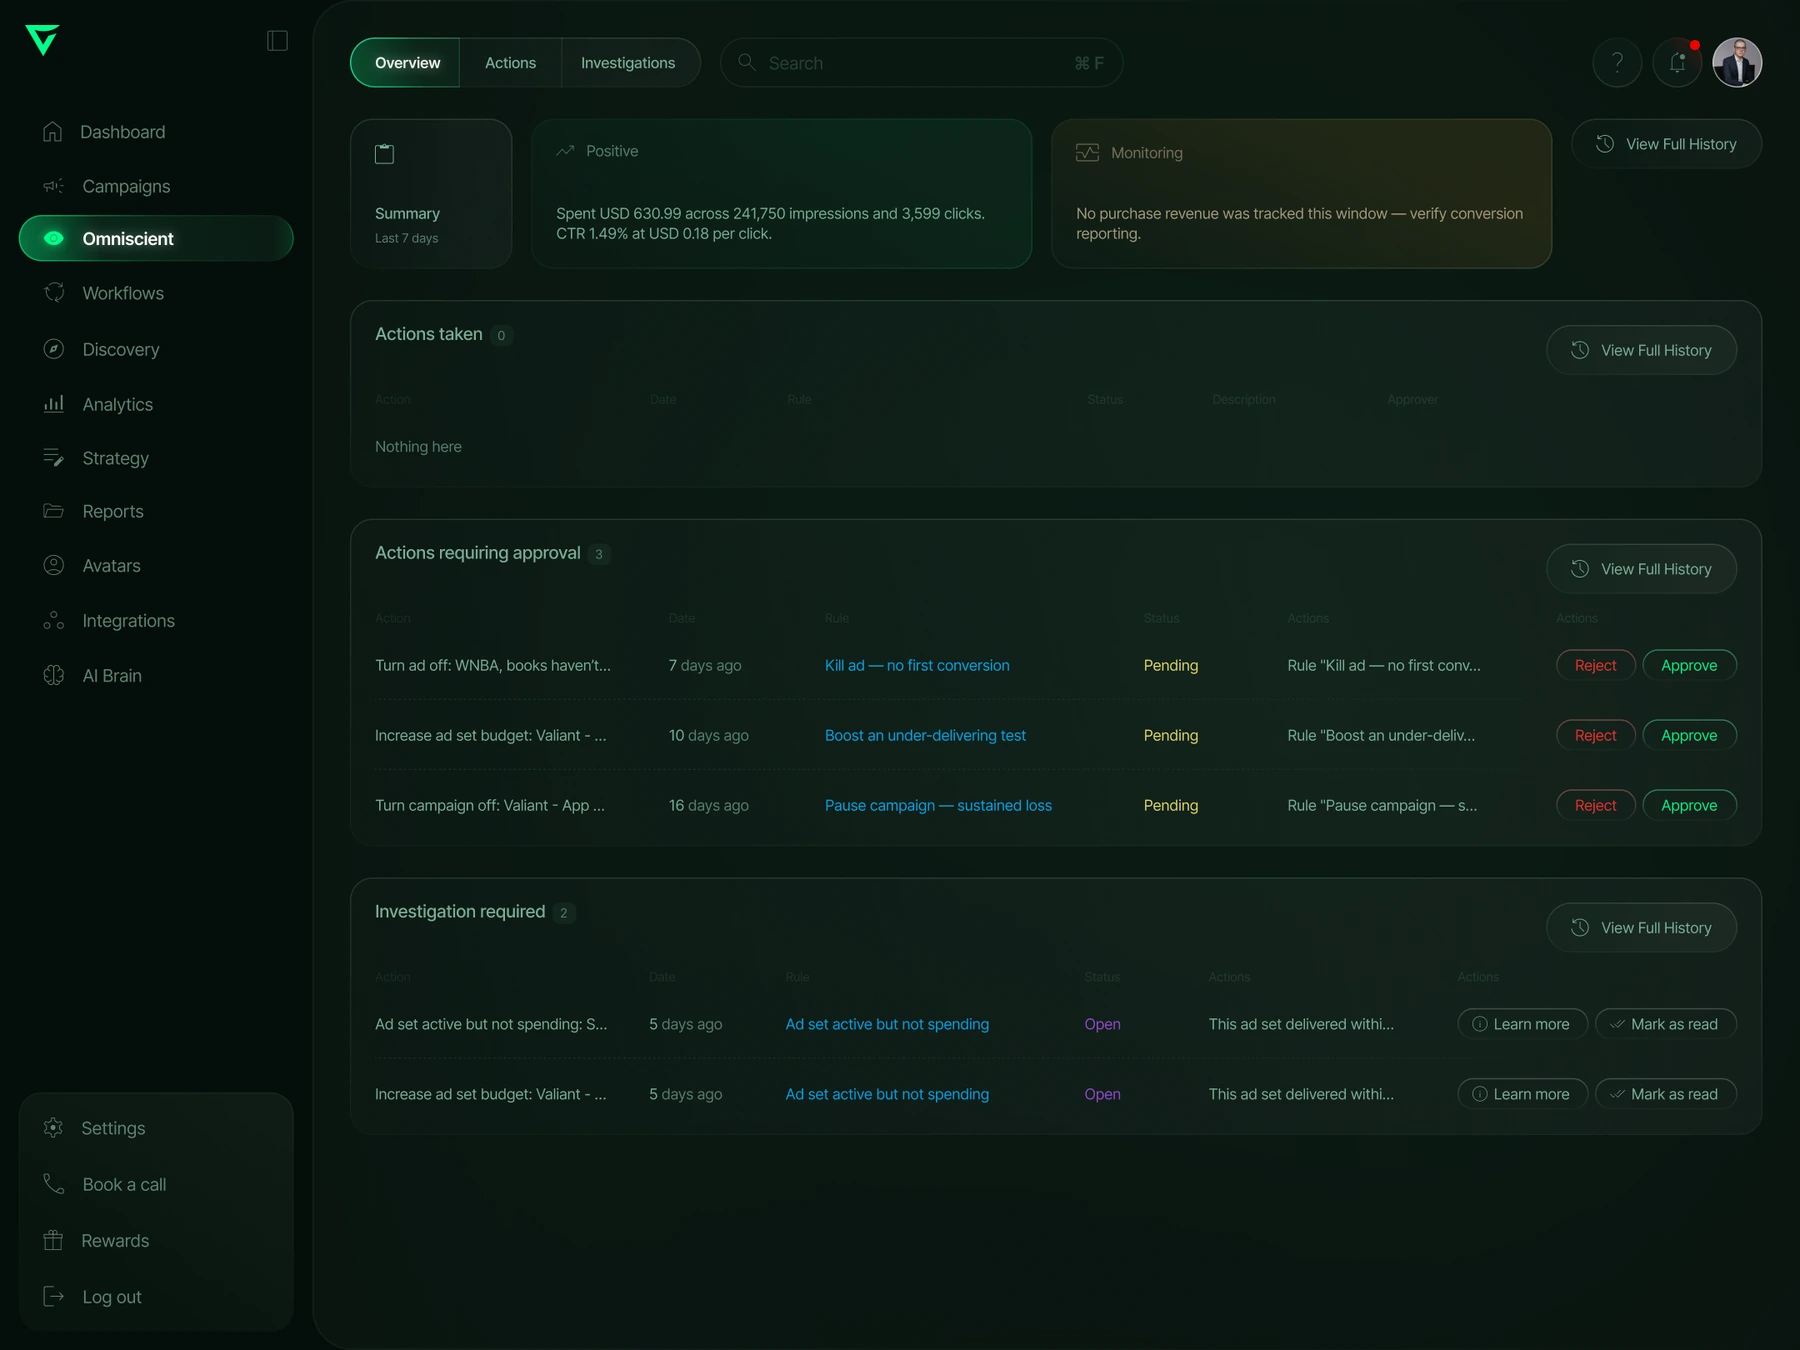1800x1350 pixels.
Task: Open Workflows in the sidebar
Action: coord(156,293)
